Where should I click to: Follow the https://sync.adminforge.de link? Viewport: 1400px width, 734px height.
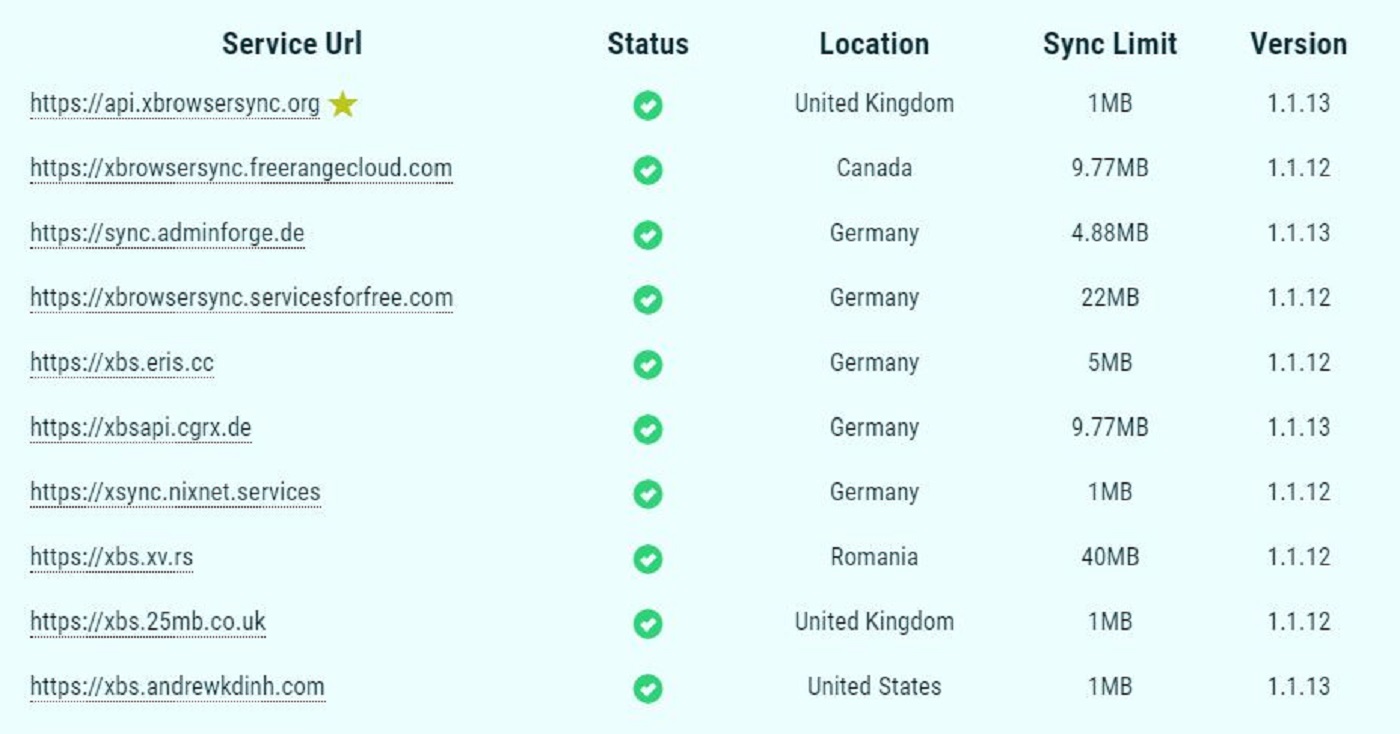point(167,233)
